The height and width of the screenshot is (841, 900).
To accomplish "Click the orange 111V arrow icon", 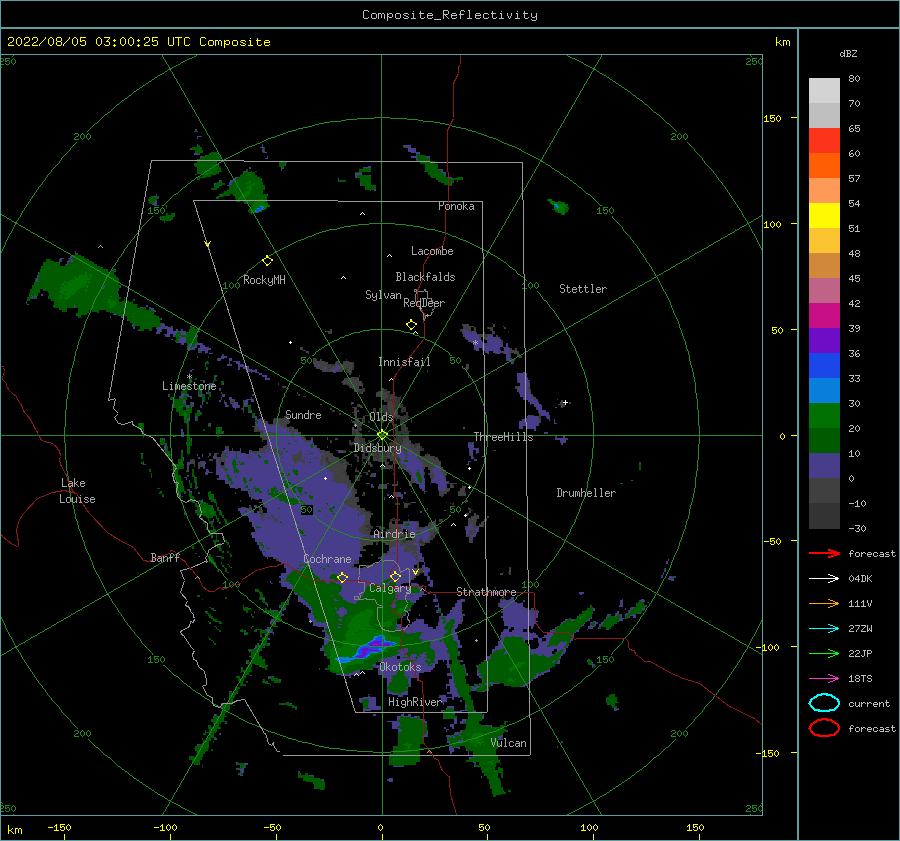I will pyautogui.click(x=824, y=603).
